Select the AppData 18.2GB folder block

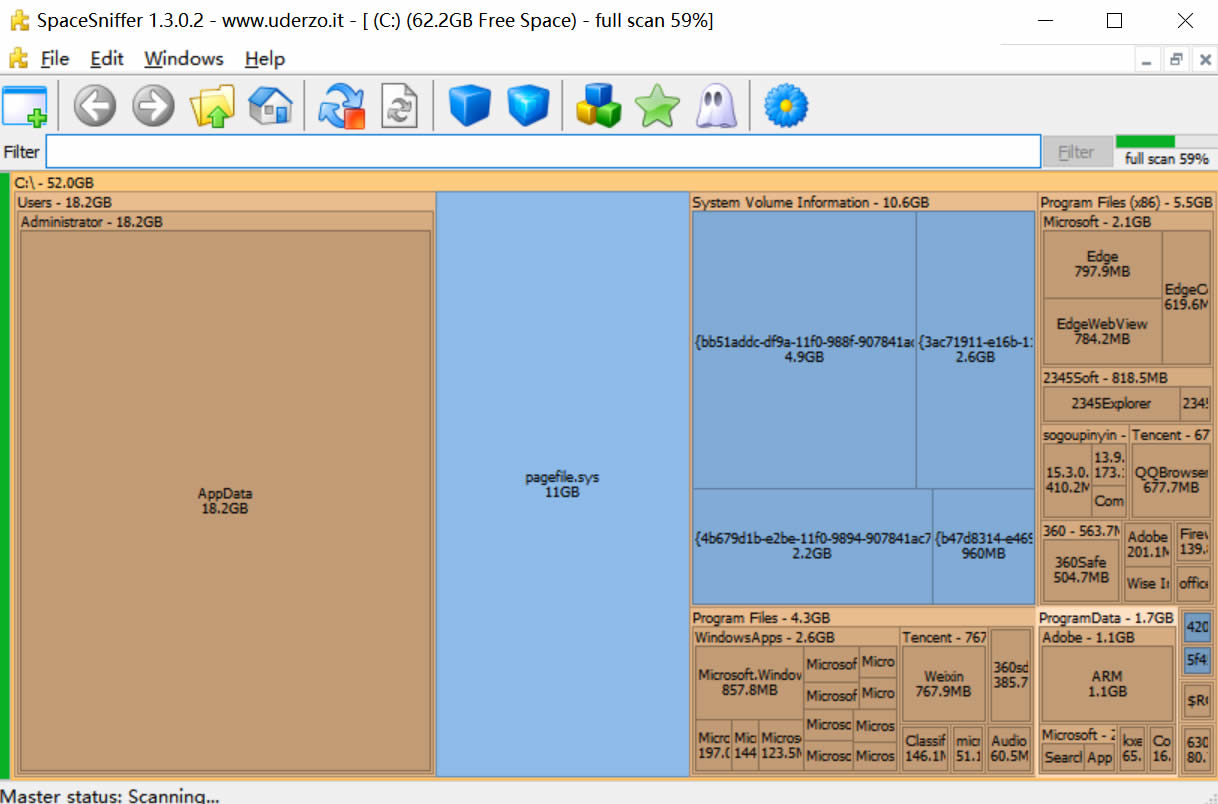[x=225, y=500]
